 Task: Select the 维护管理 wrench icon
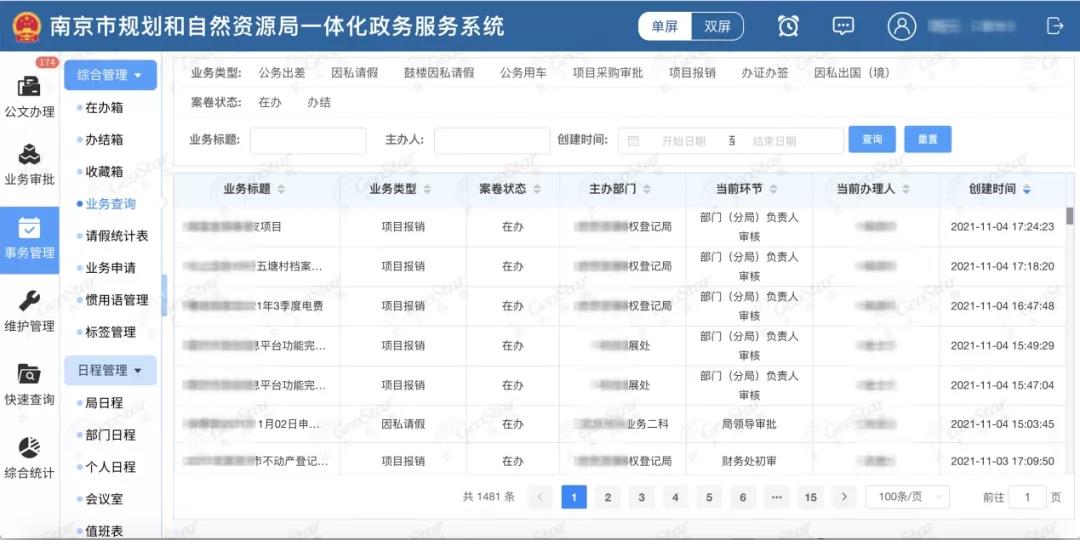tap(29, 309)
